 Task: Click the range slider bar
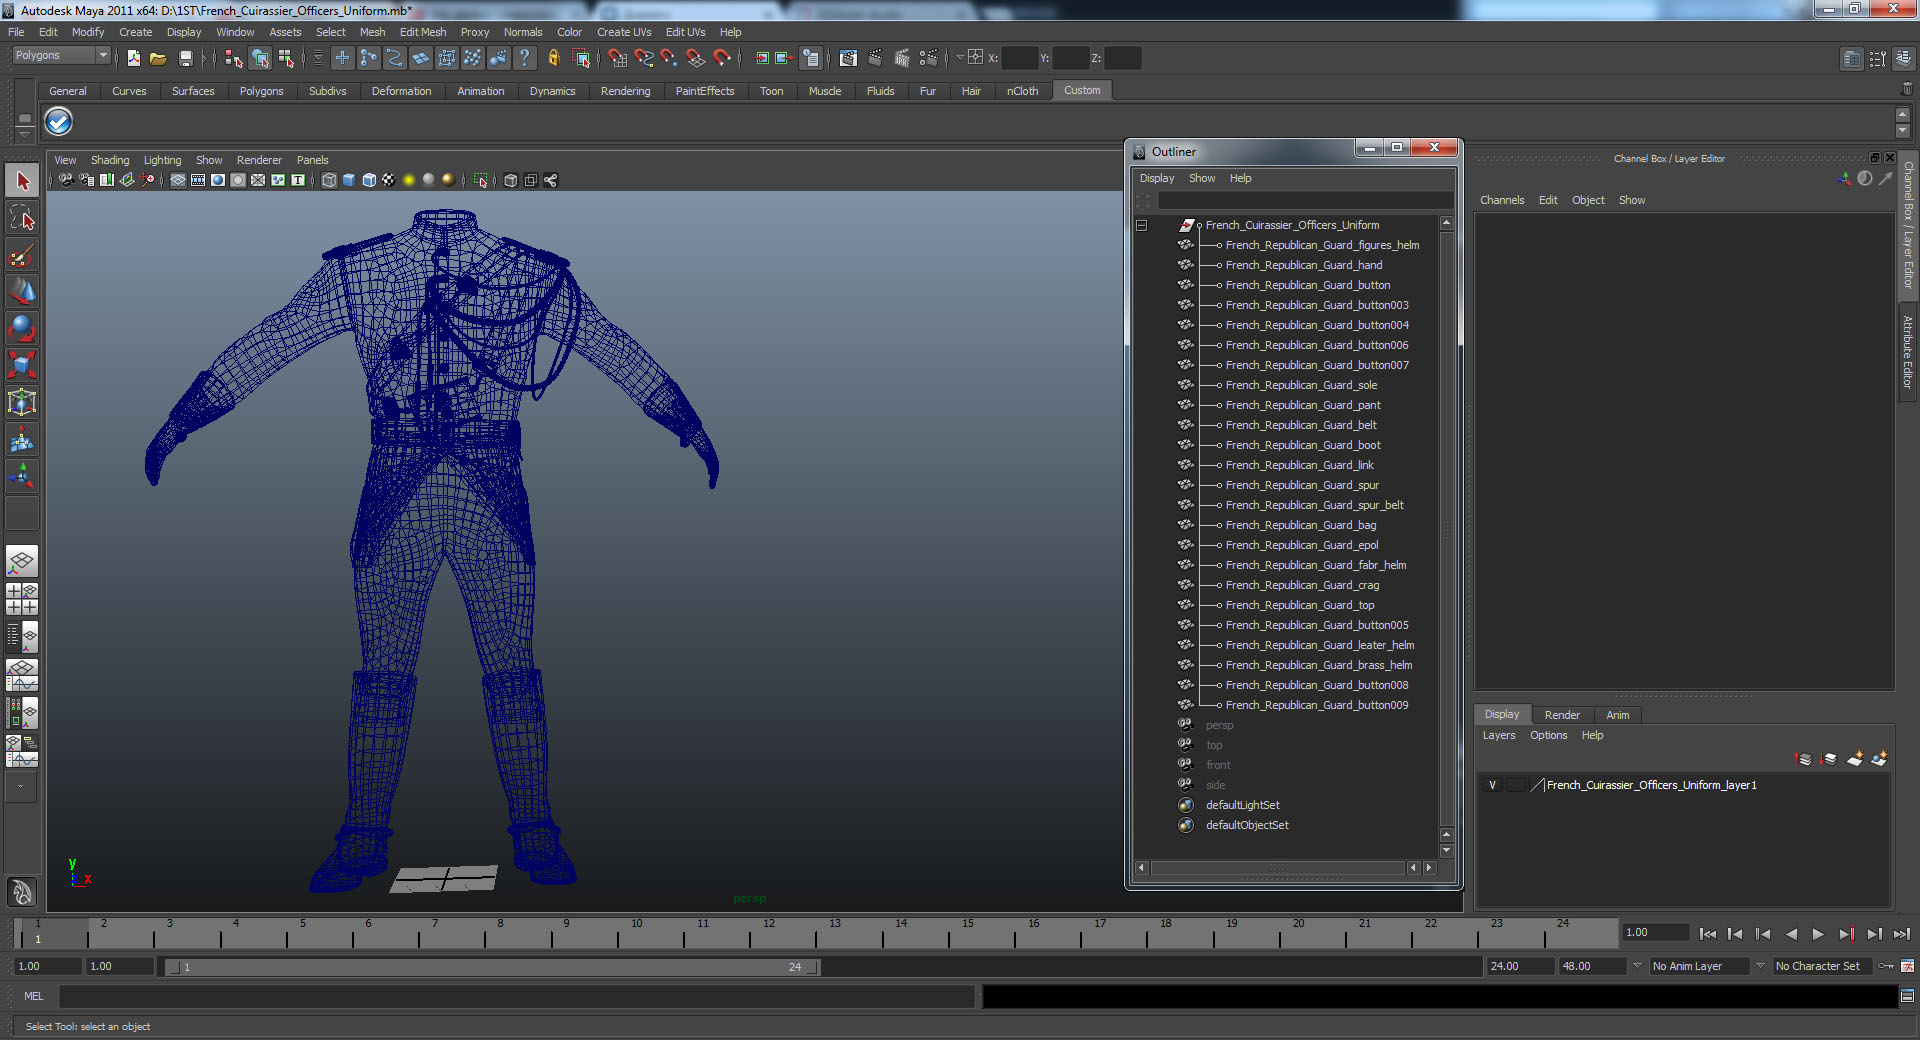point(493,967)
